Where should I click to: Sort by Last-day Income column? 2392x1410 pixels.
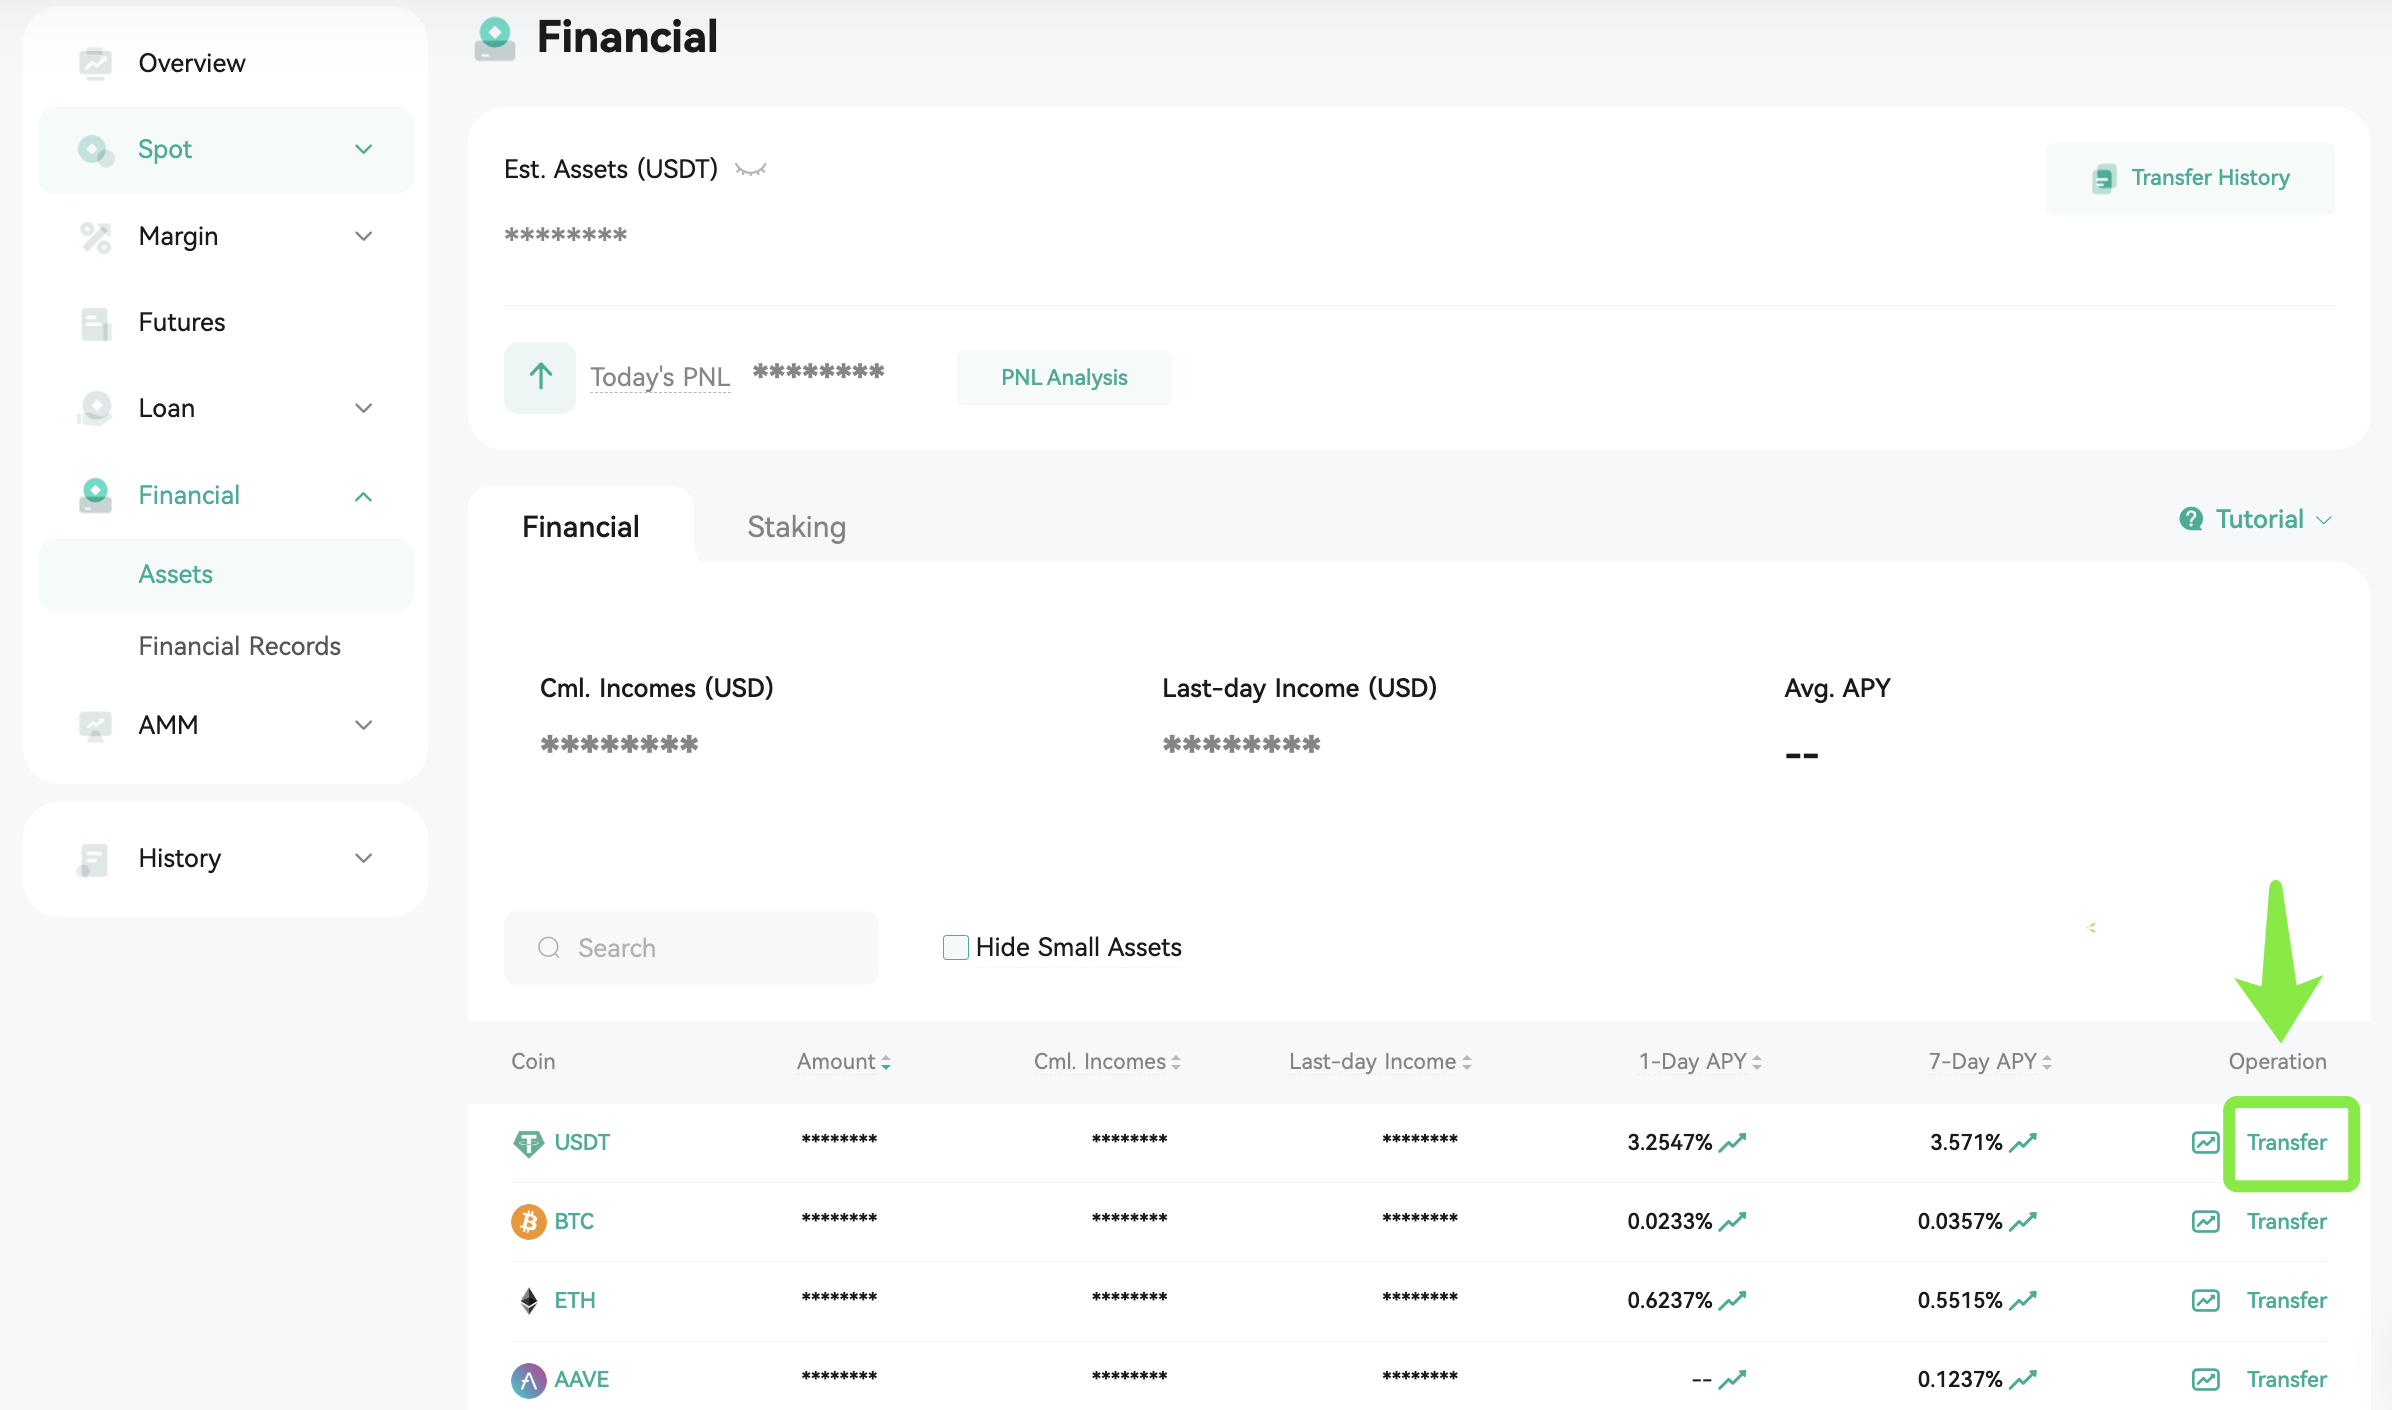point(1380,1061)
